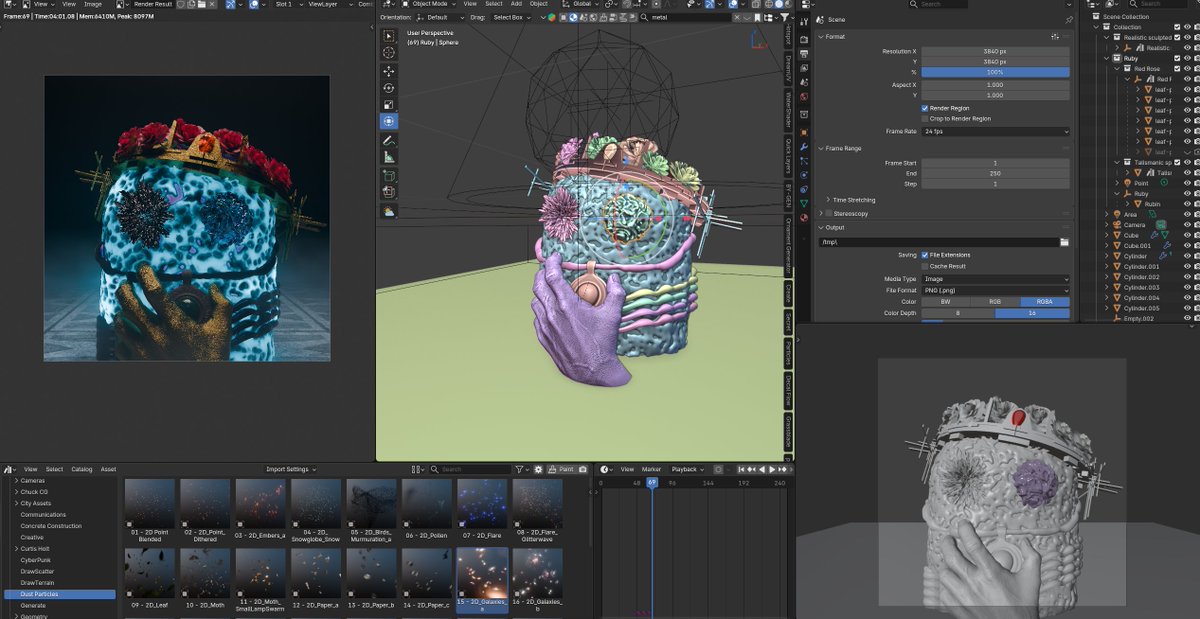The height and width of the screenshot is (619, 1200).
Task: Open the File Format PNG dropdown
Action: point(995,290)
